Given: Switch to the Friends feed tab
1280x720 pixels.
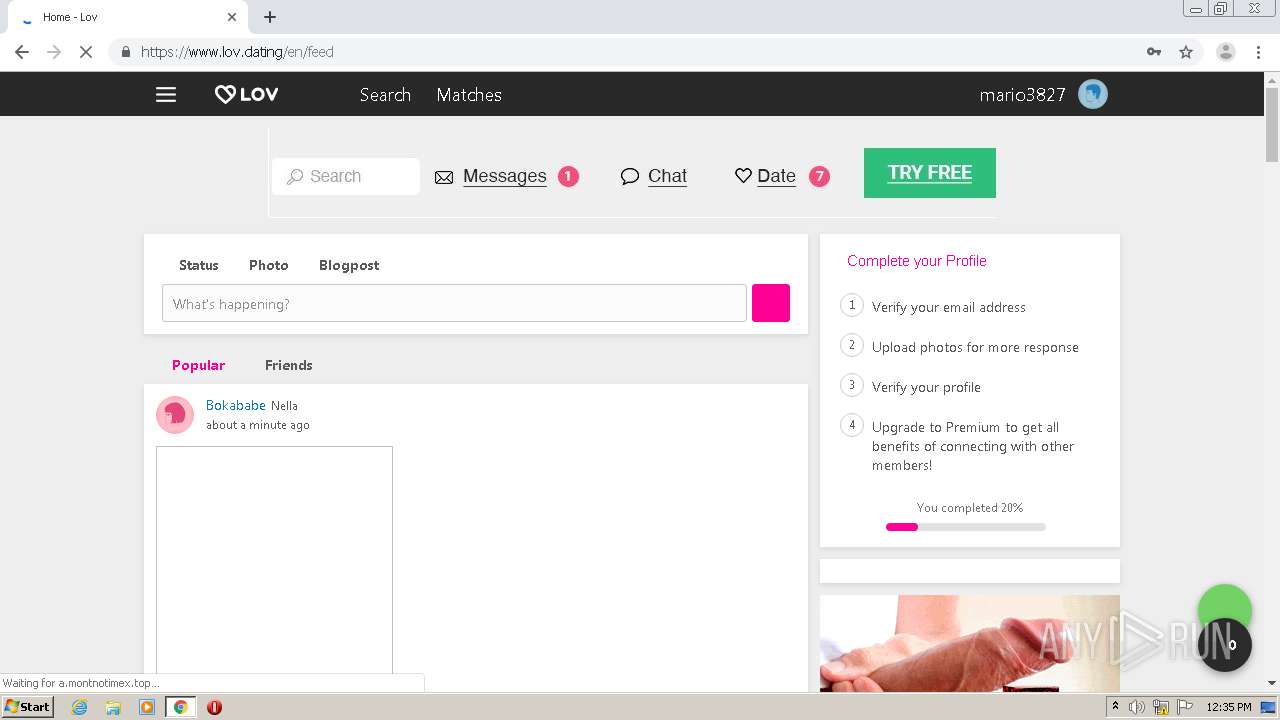Looking at the screenshot, I should tap(289, 365).
